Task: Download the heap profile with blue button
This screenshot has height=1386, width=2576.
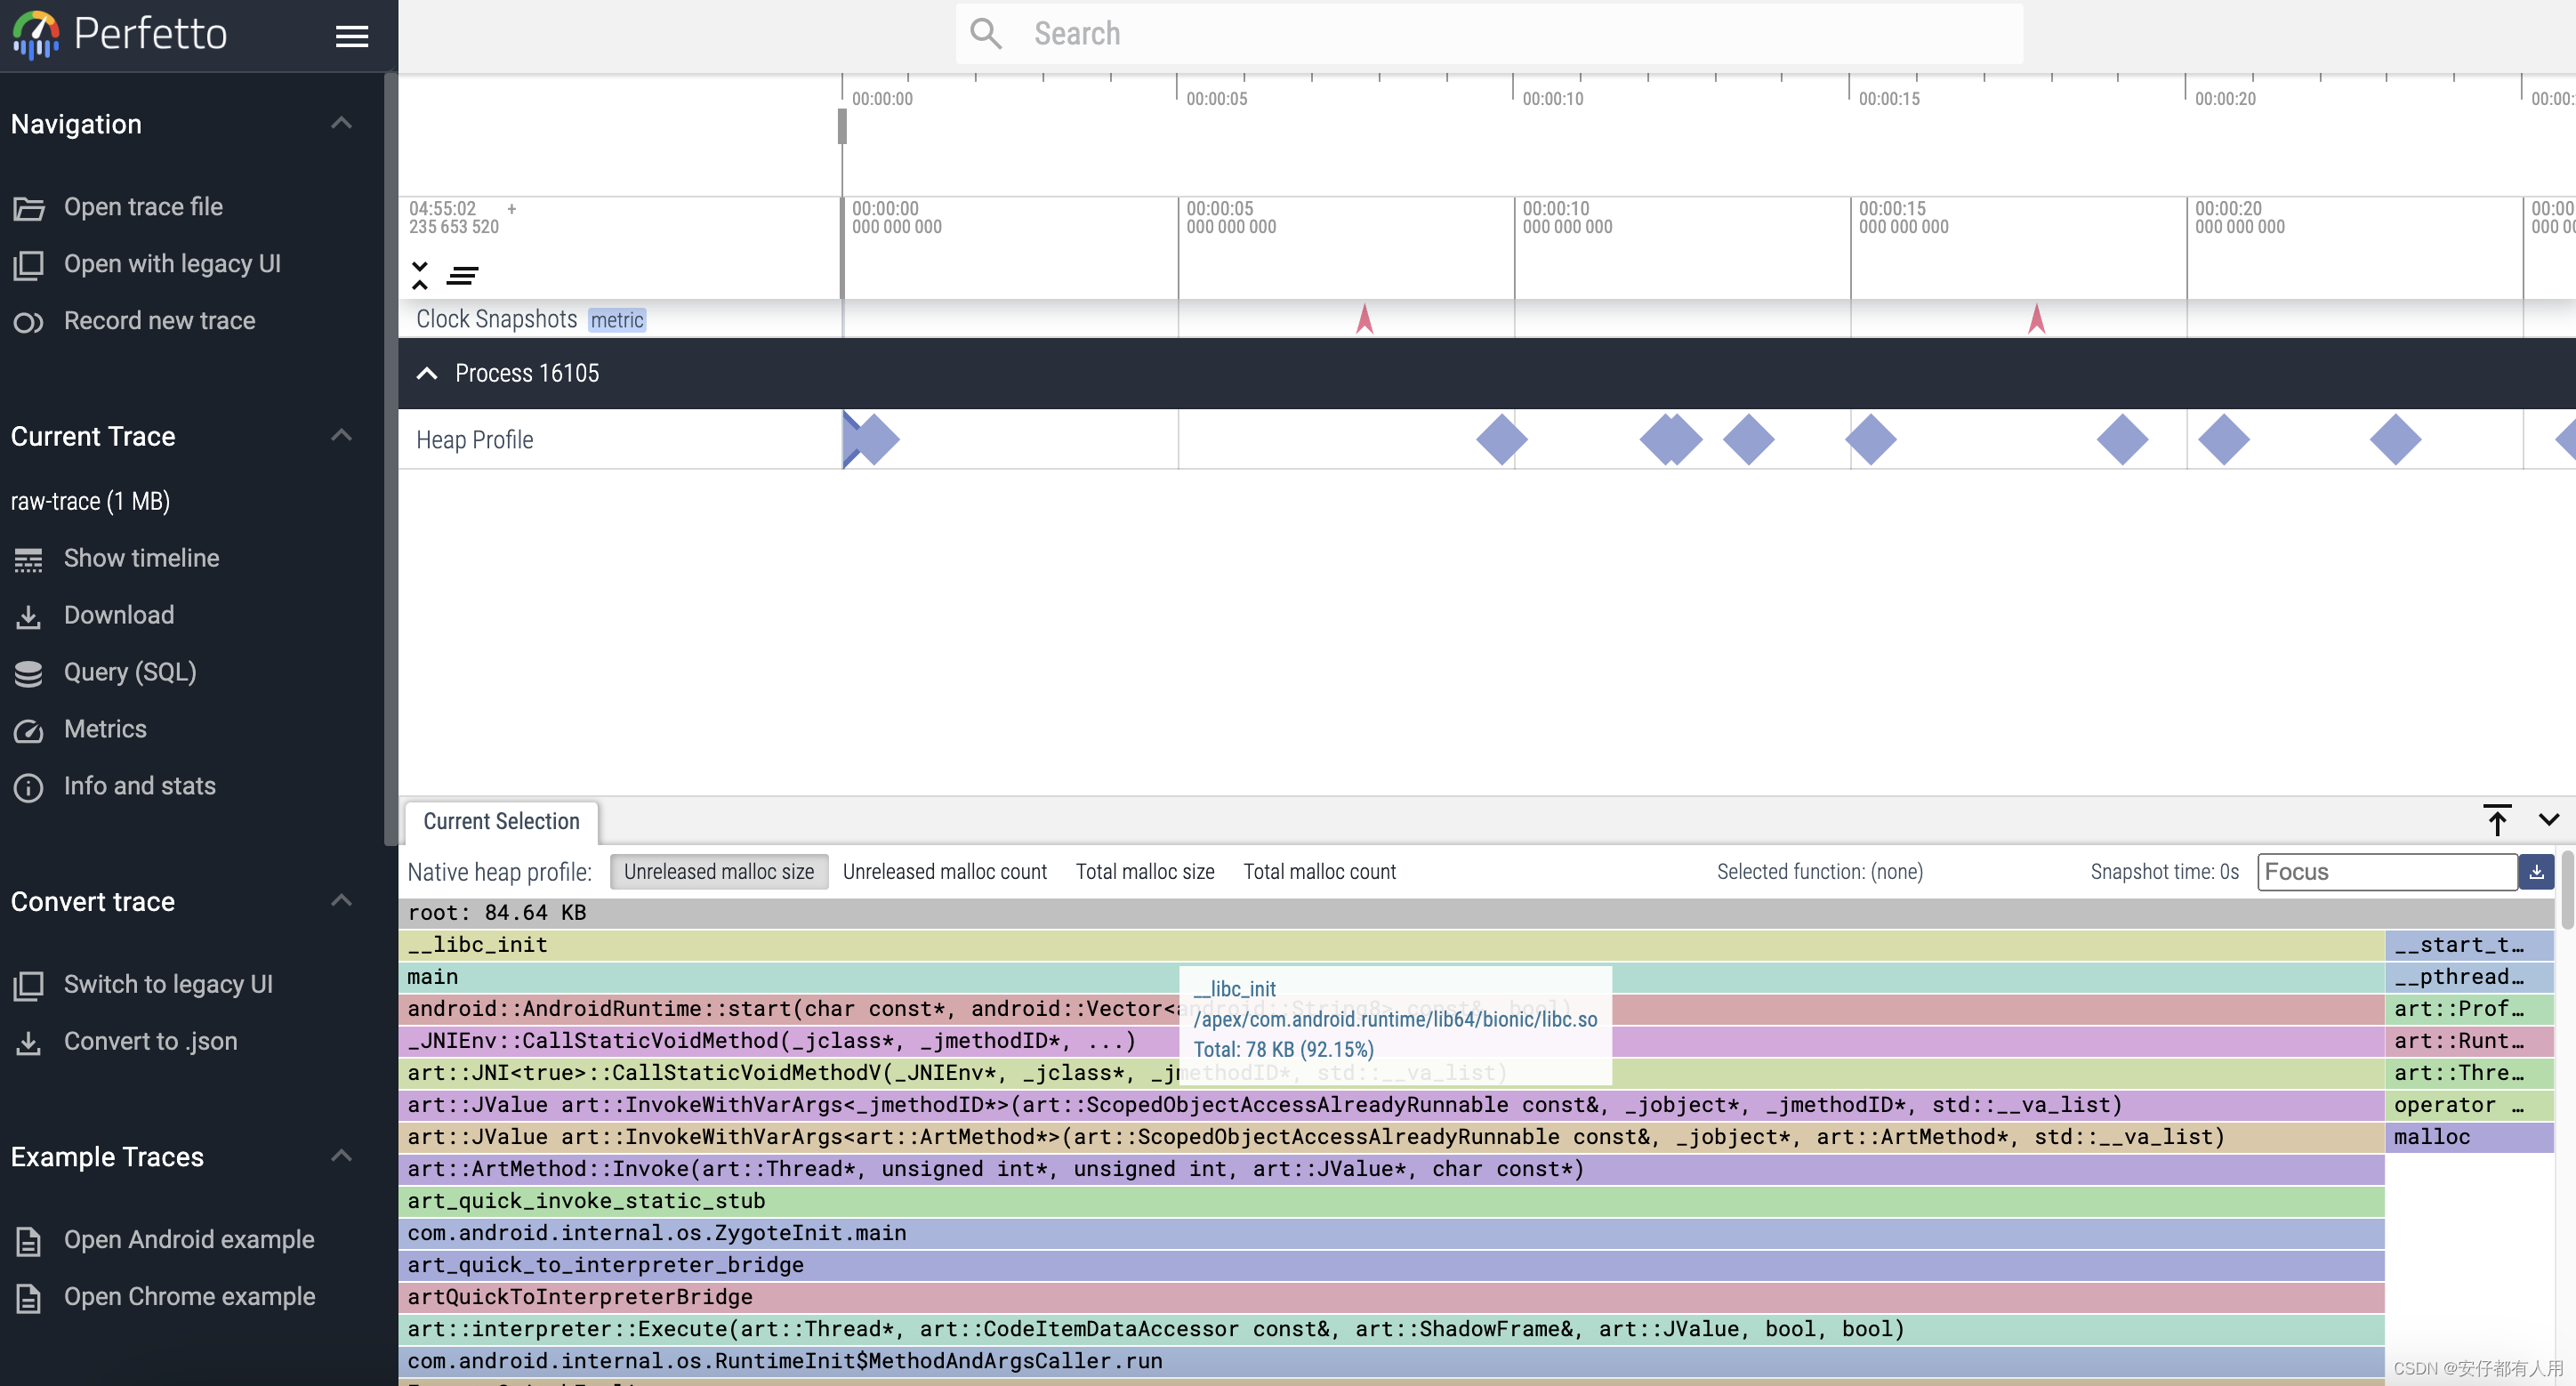Action: point(2536,871)
